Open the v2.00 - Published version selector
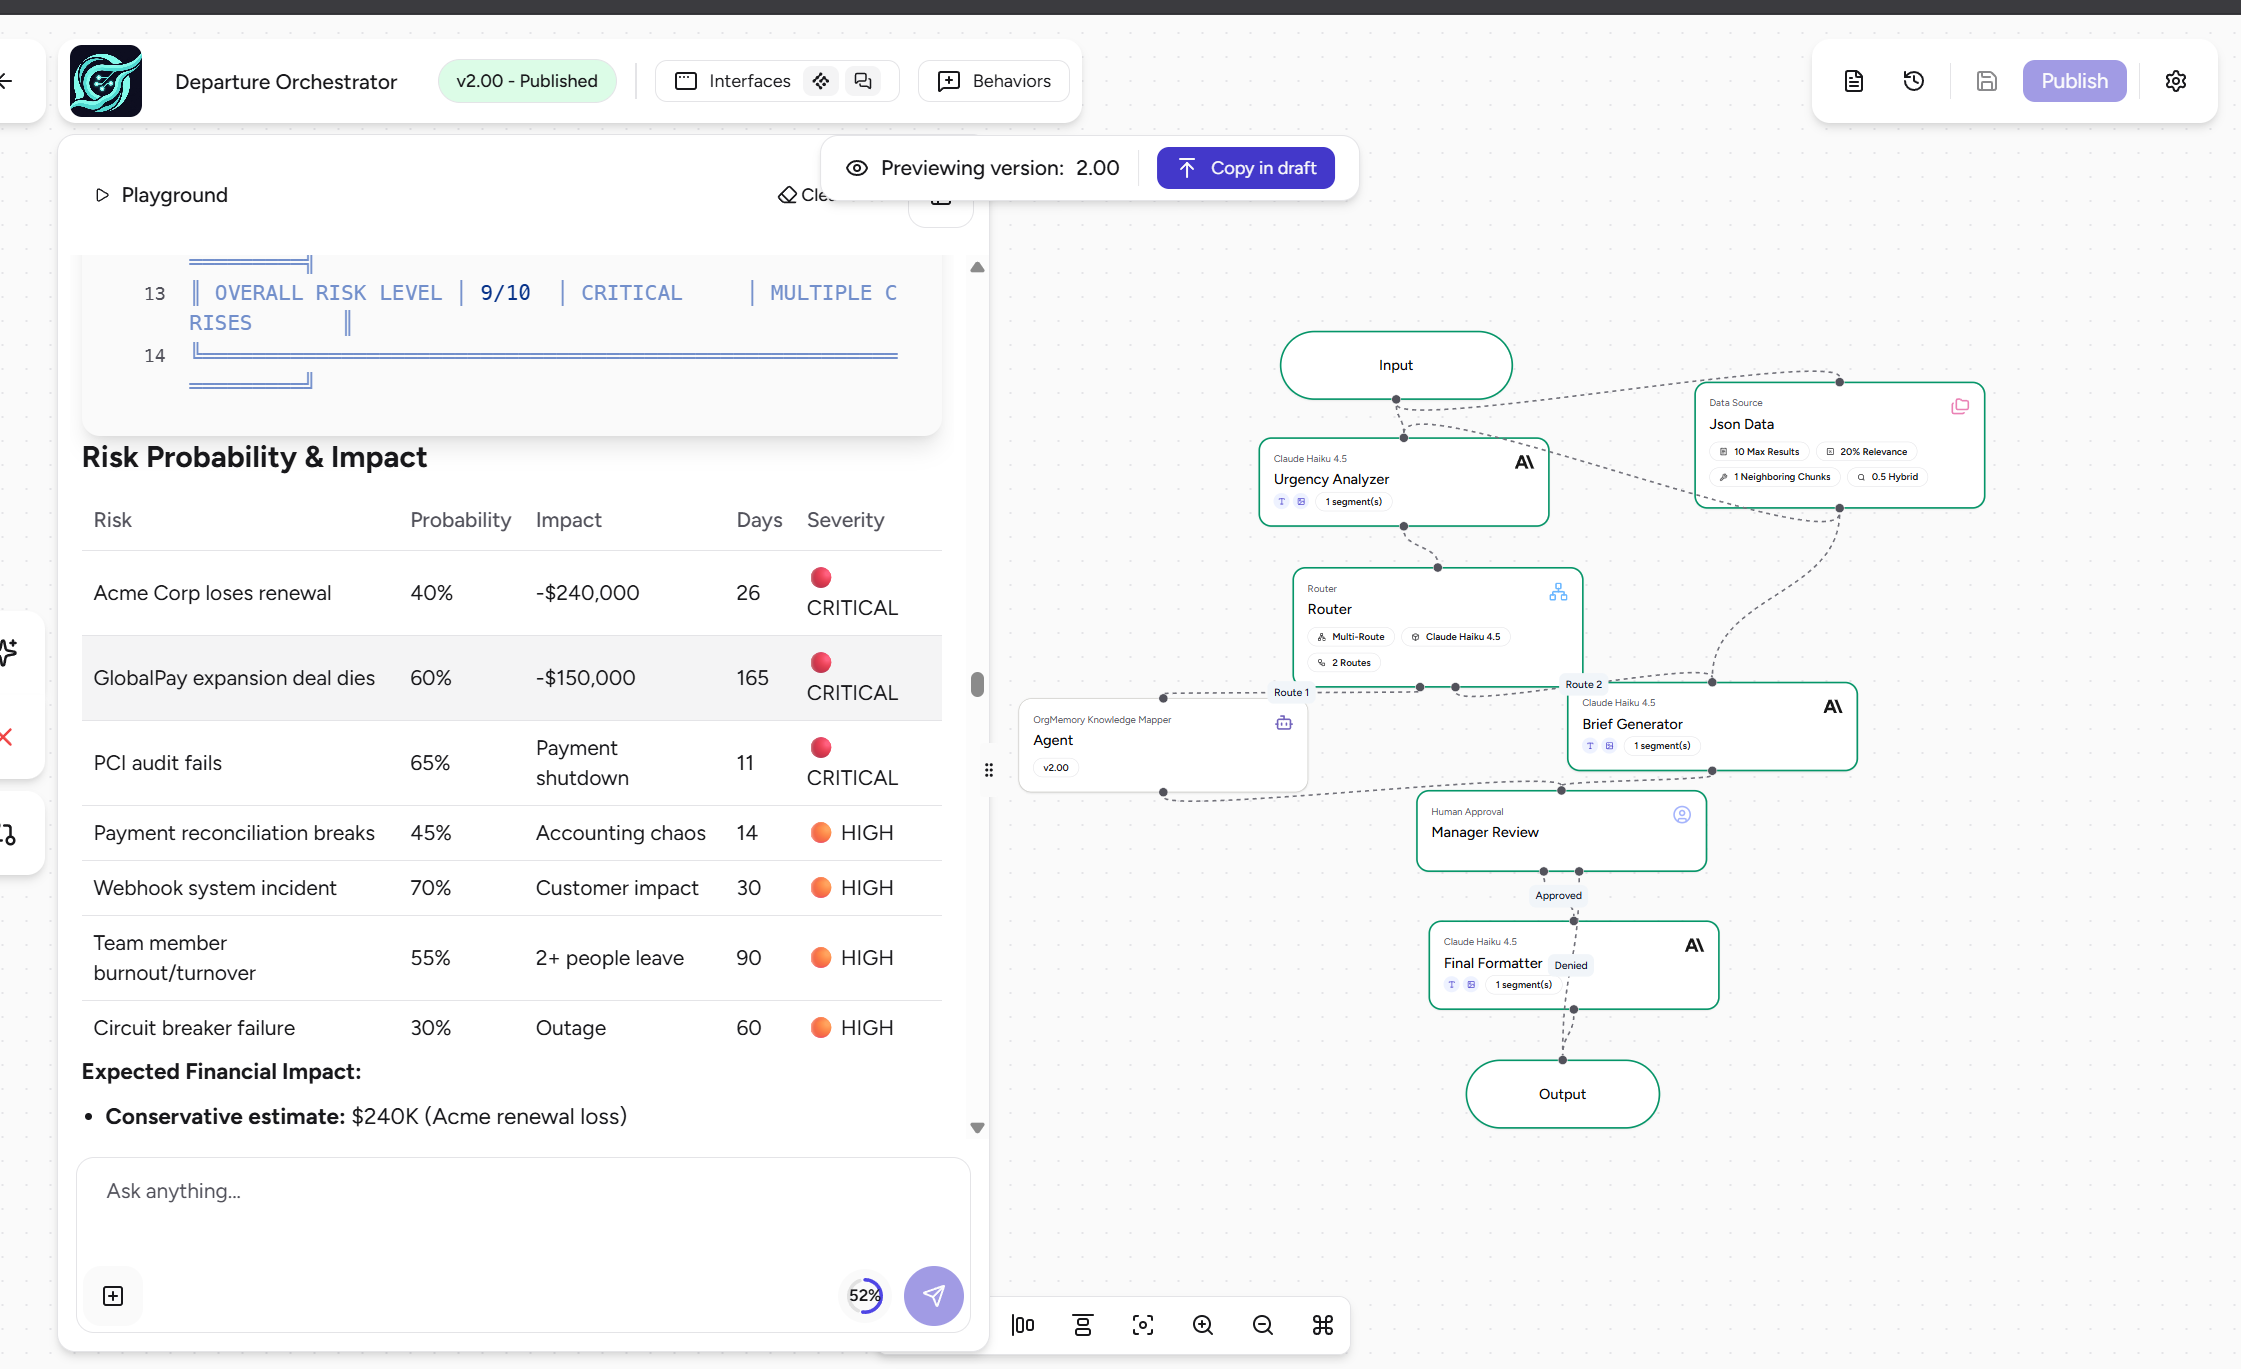Viewport: 2241px width, 1369px height. [x=527, y=81]
